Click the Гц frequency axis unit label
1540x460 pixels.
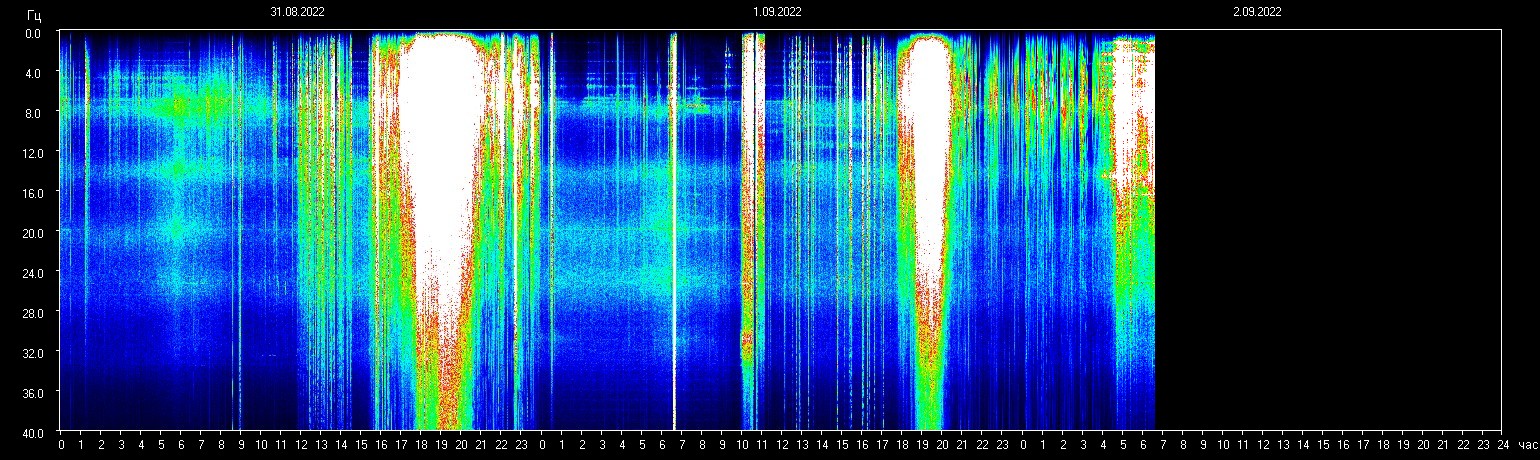tap(35, 15)
